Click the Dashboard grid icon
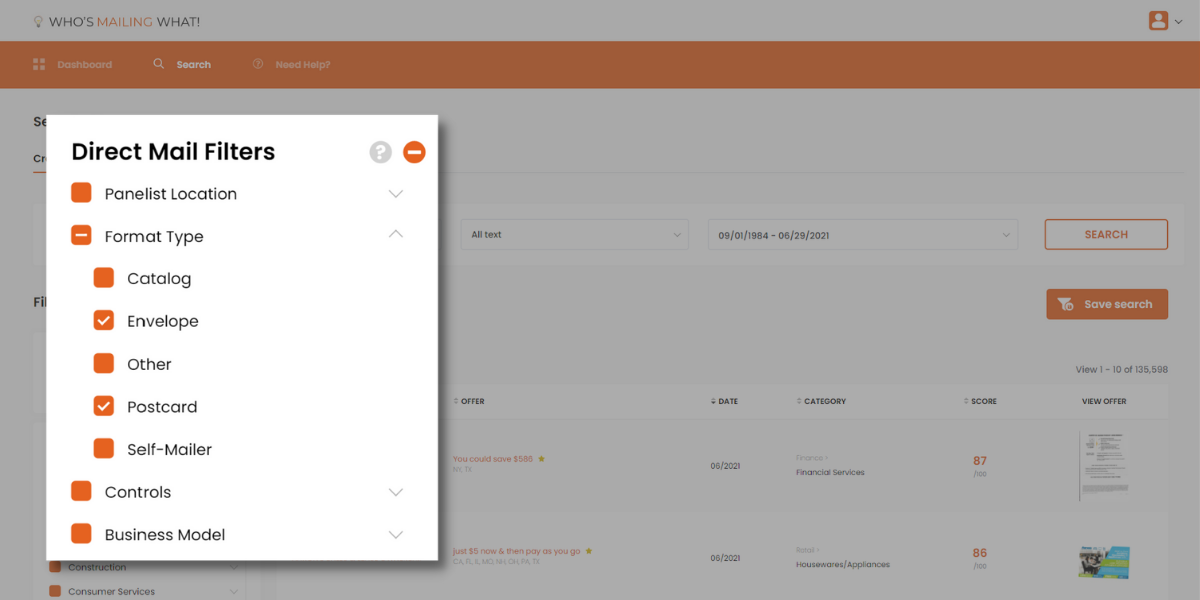Screen dimensions: 1200x600 tap(39, 65)
